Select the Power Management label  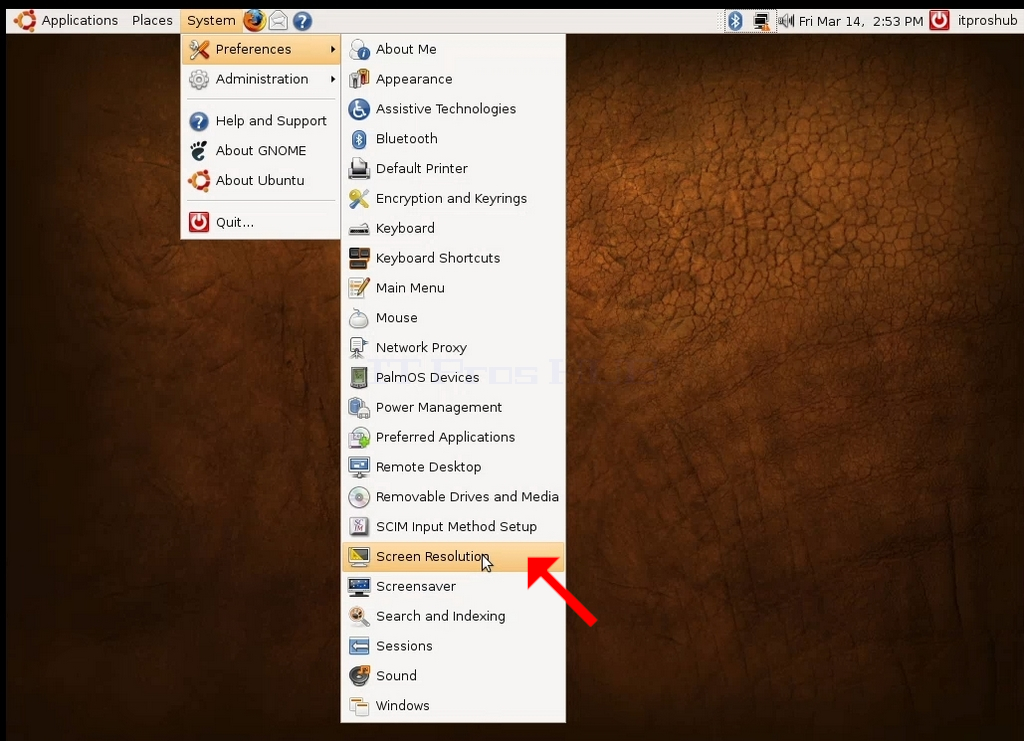pyautogui.click(x=439, y=407)
